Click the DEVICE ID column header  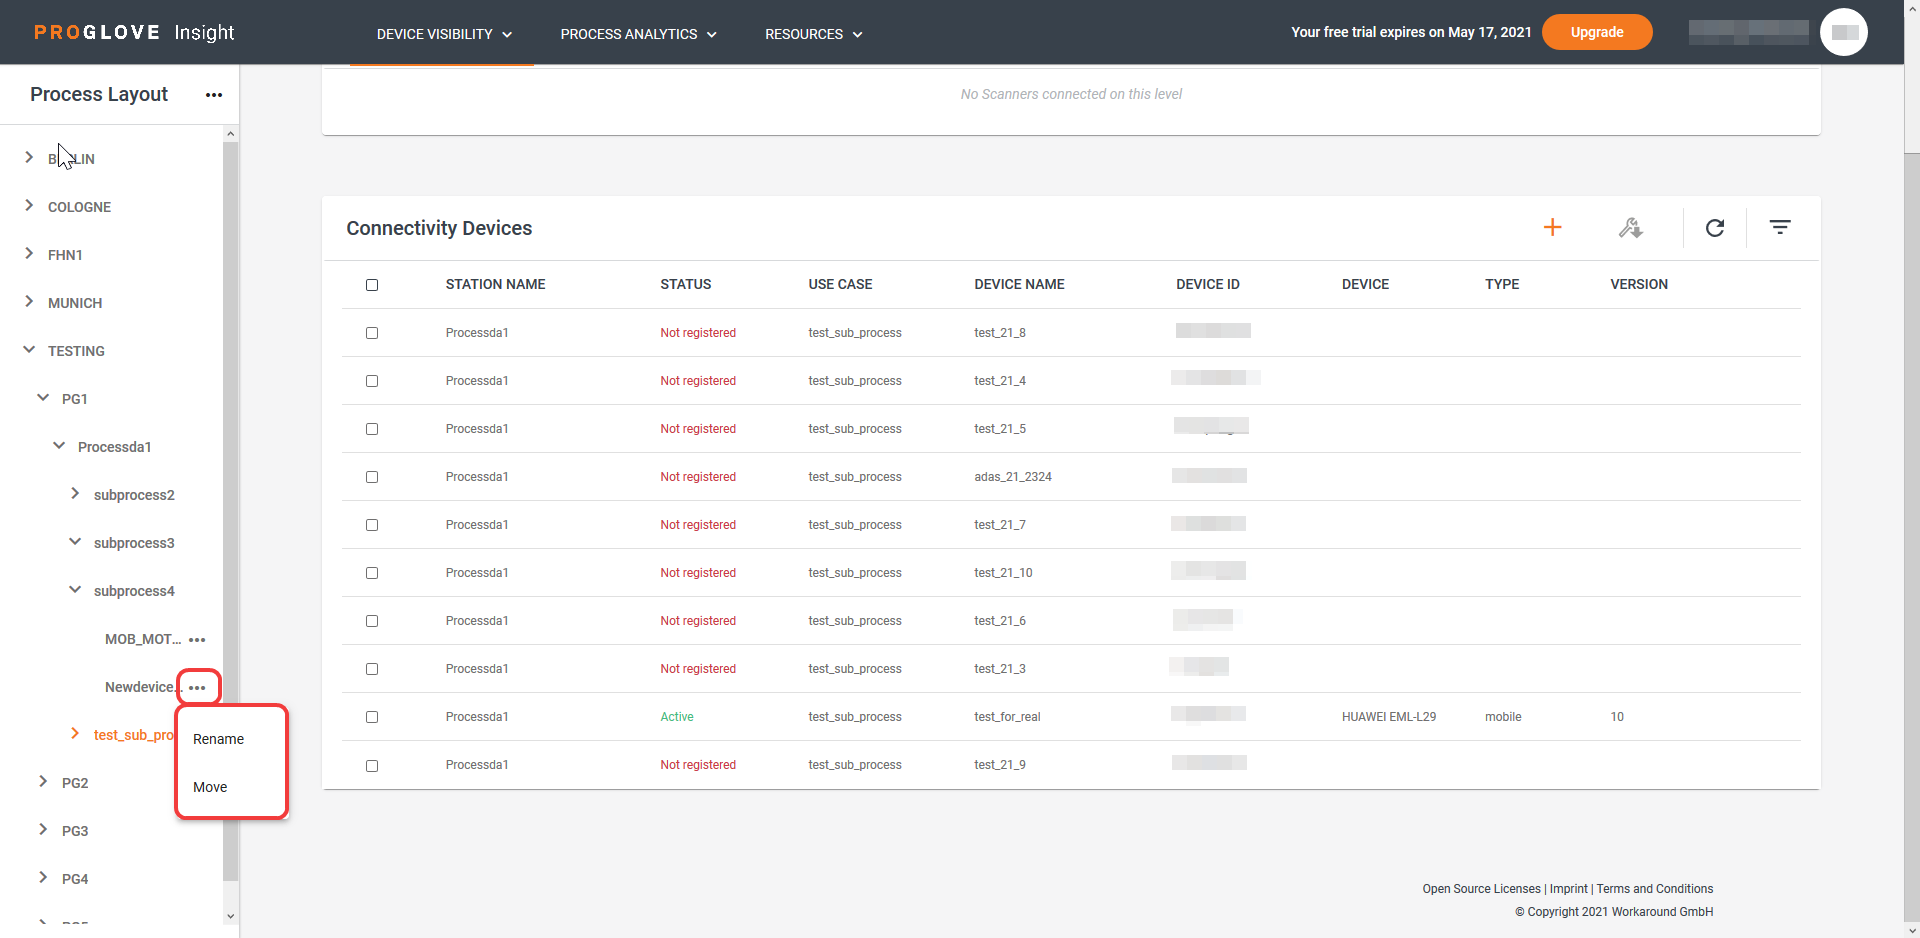coord(1207,285)
